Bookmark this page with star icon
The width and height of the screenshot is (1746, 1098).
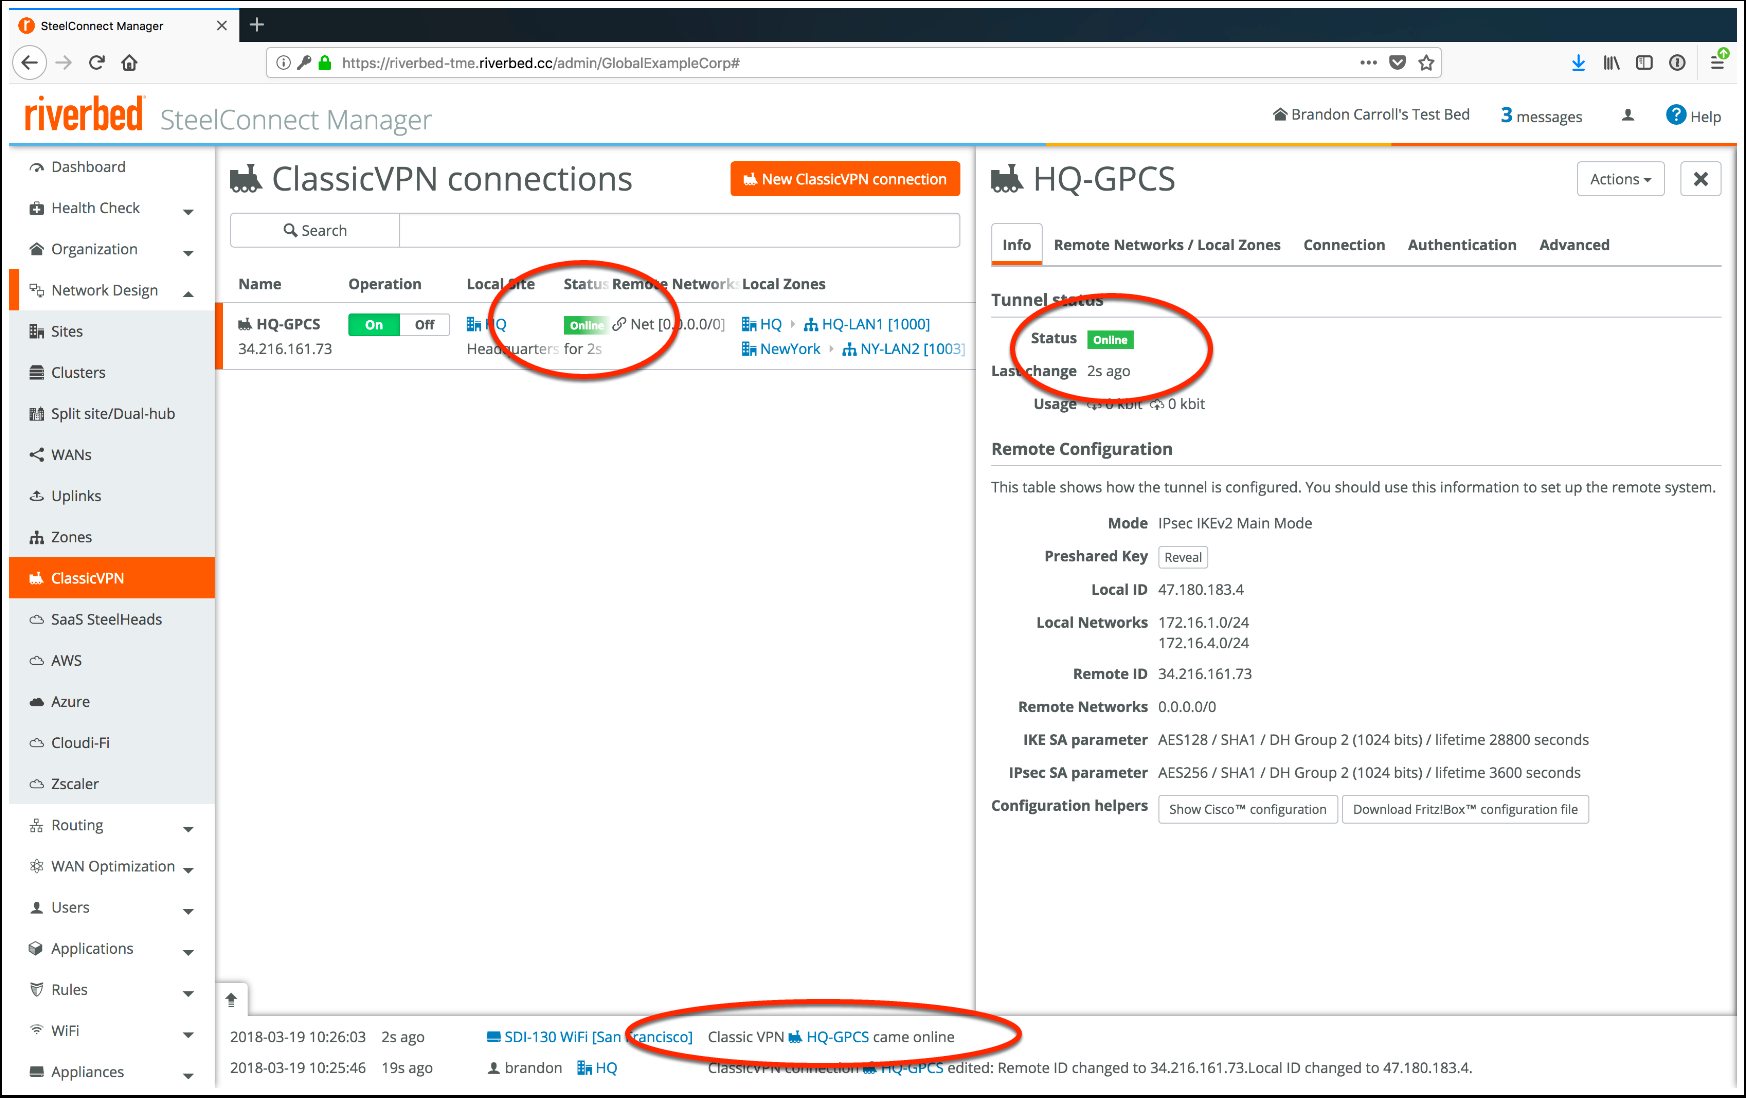click(x=1426, y=62)
